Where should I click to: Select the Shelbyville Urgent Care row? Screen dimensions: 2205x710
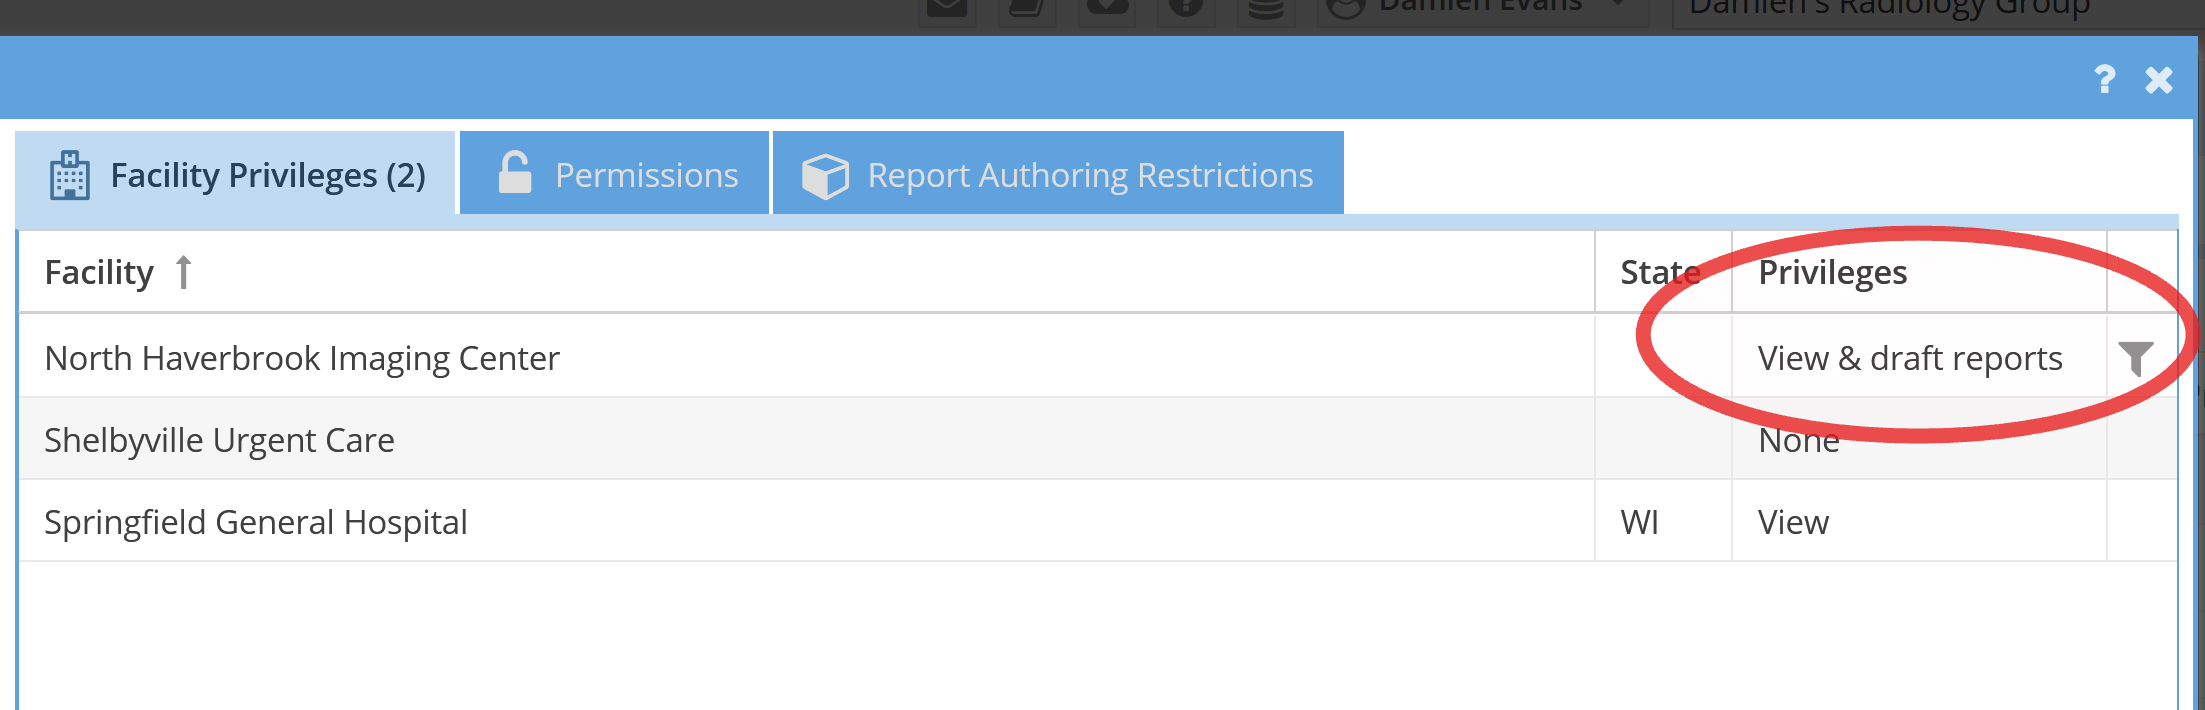pos(1097,439)
